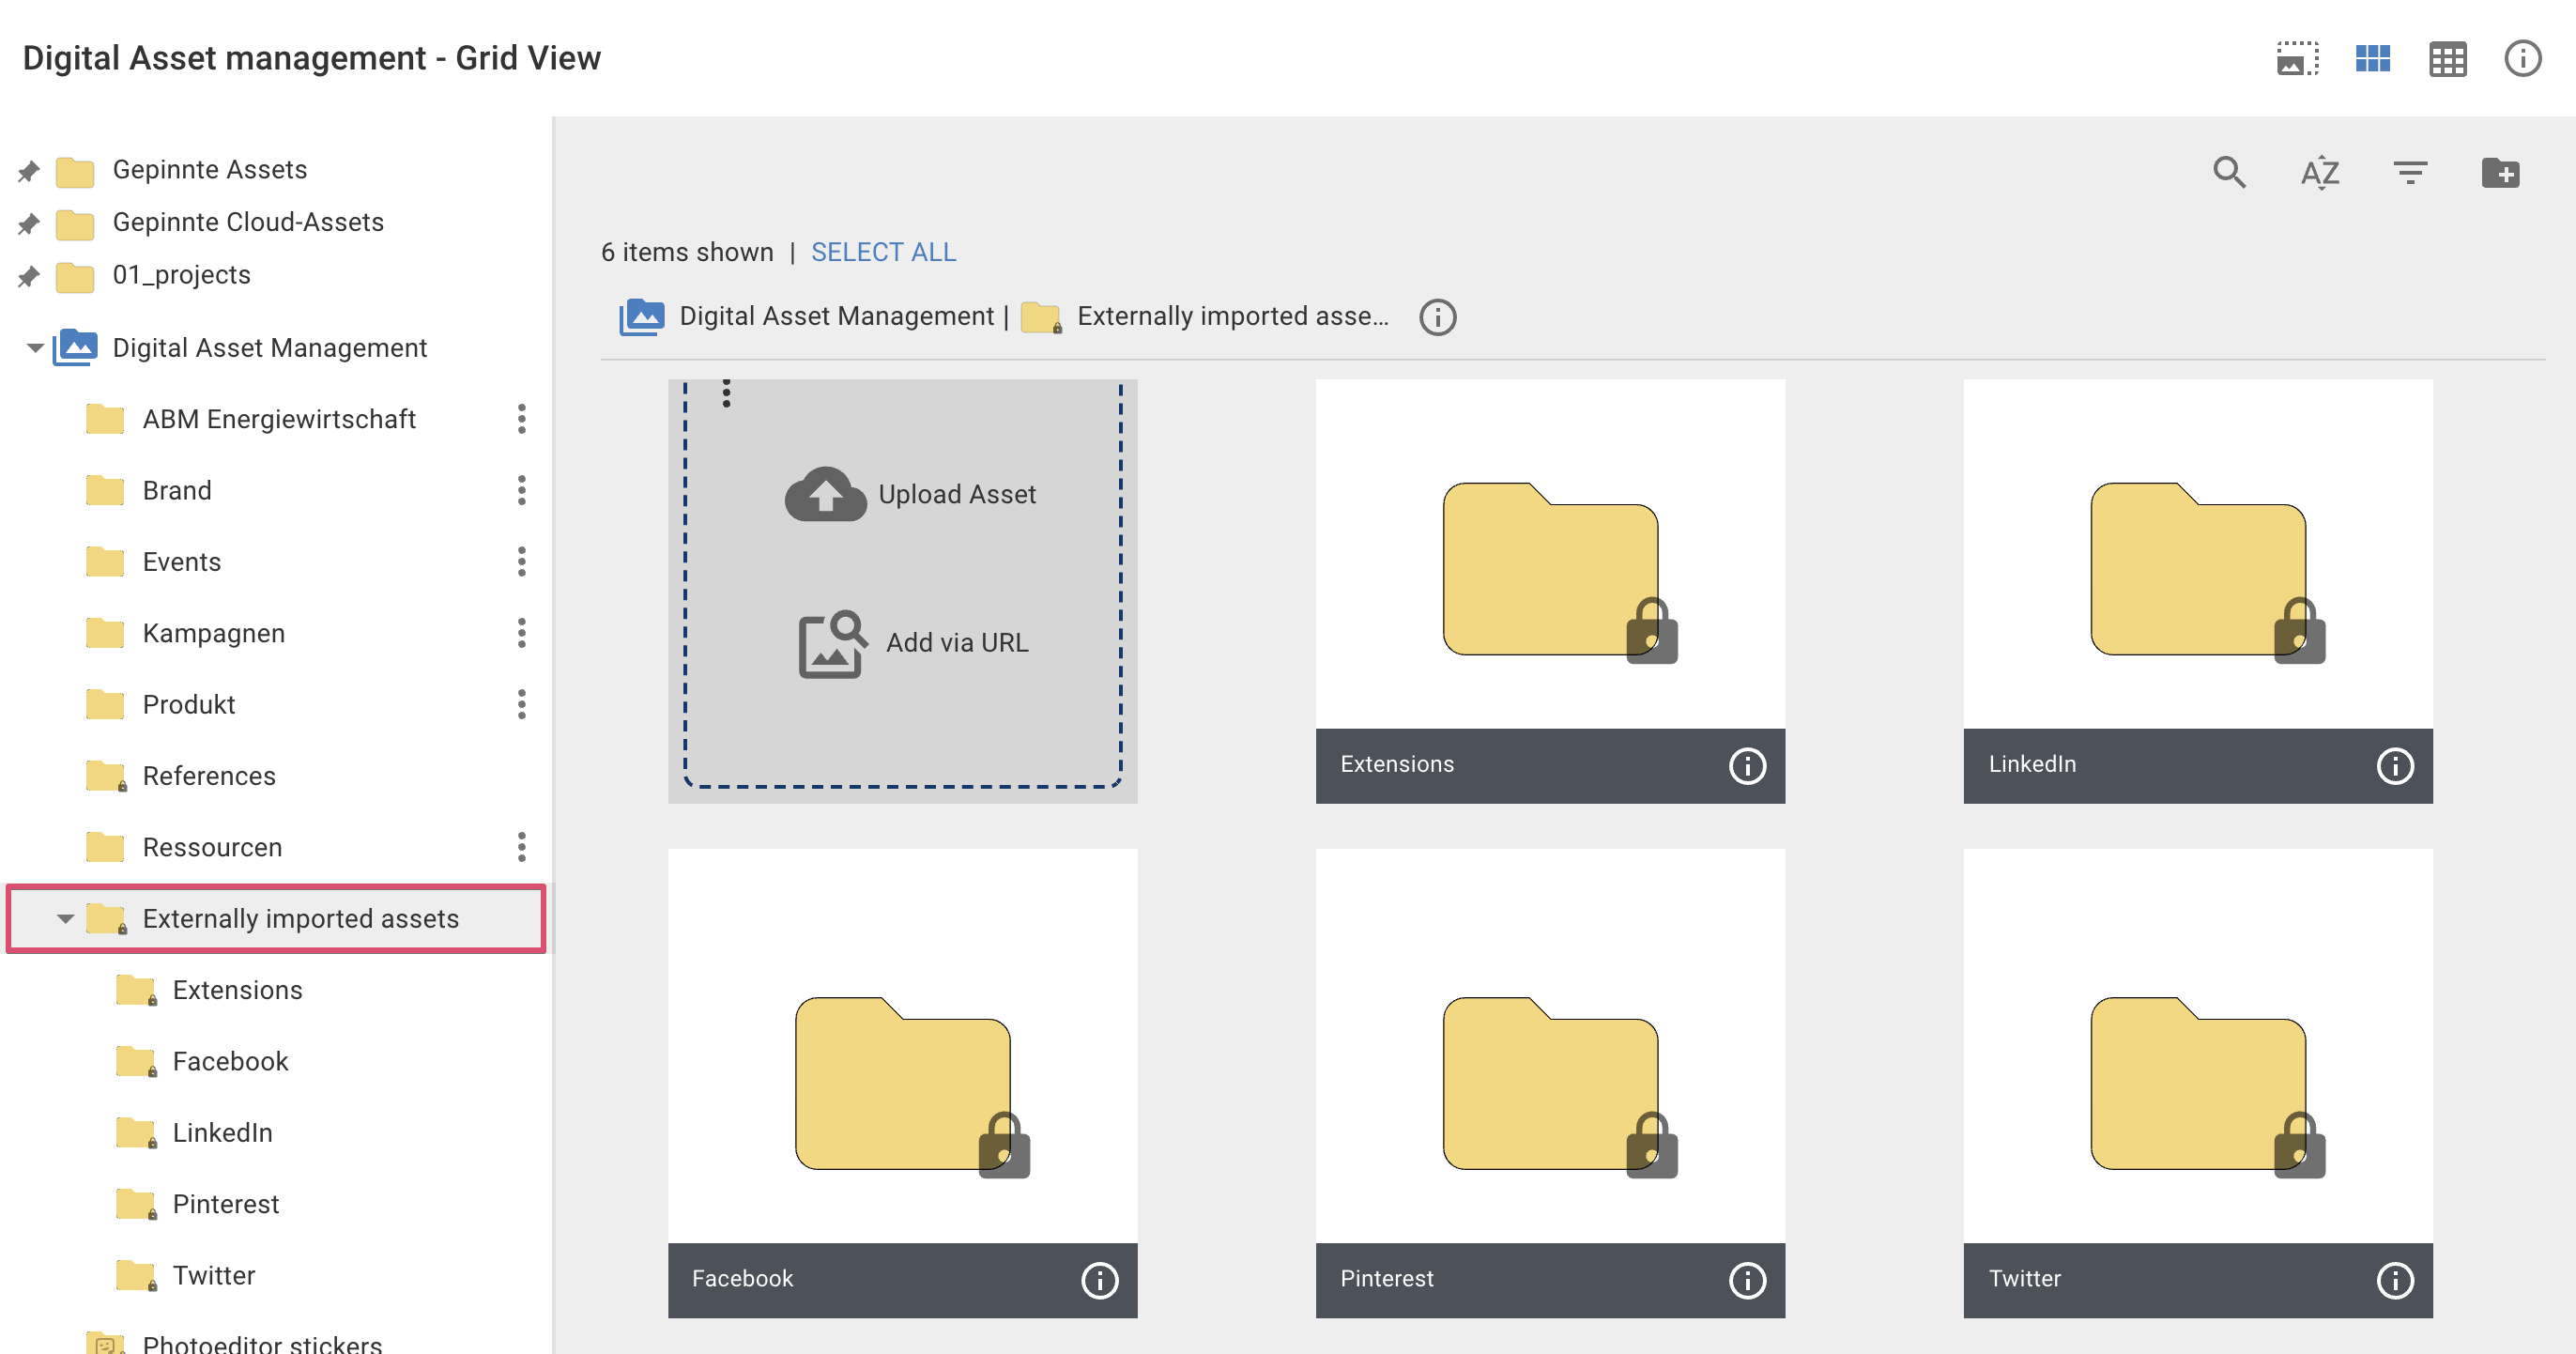Click pin icon beside Gepinnte Cloud-Assets
This screenshot has width=2576, height=1354.
coord(28,224)
